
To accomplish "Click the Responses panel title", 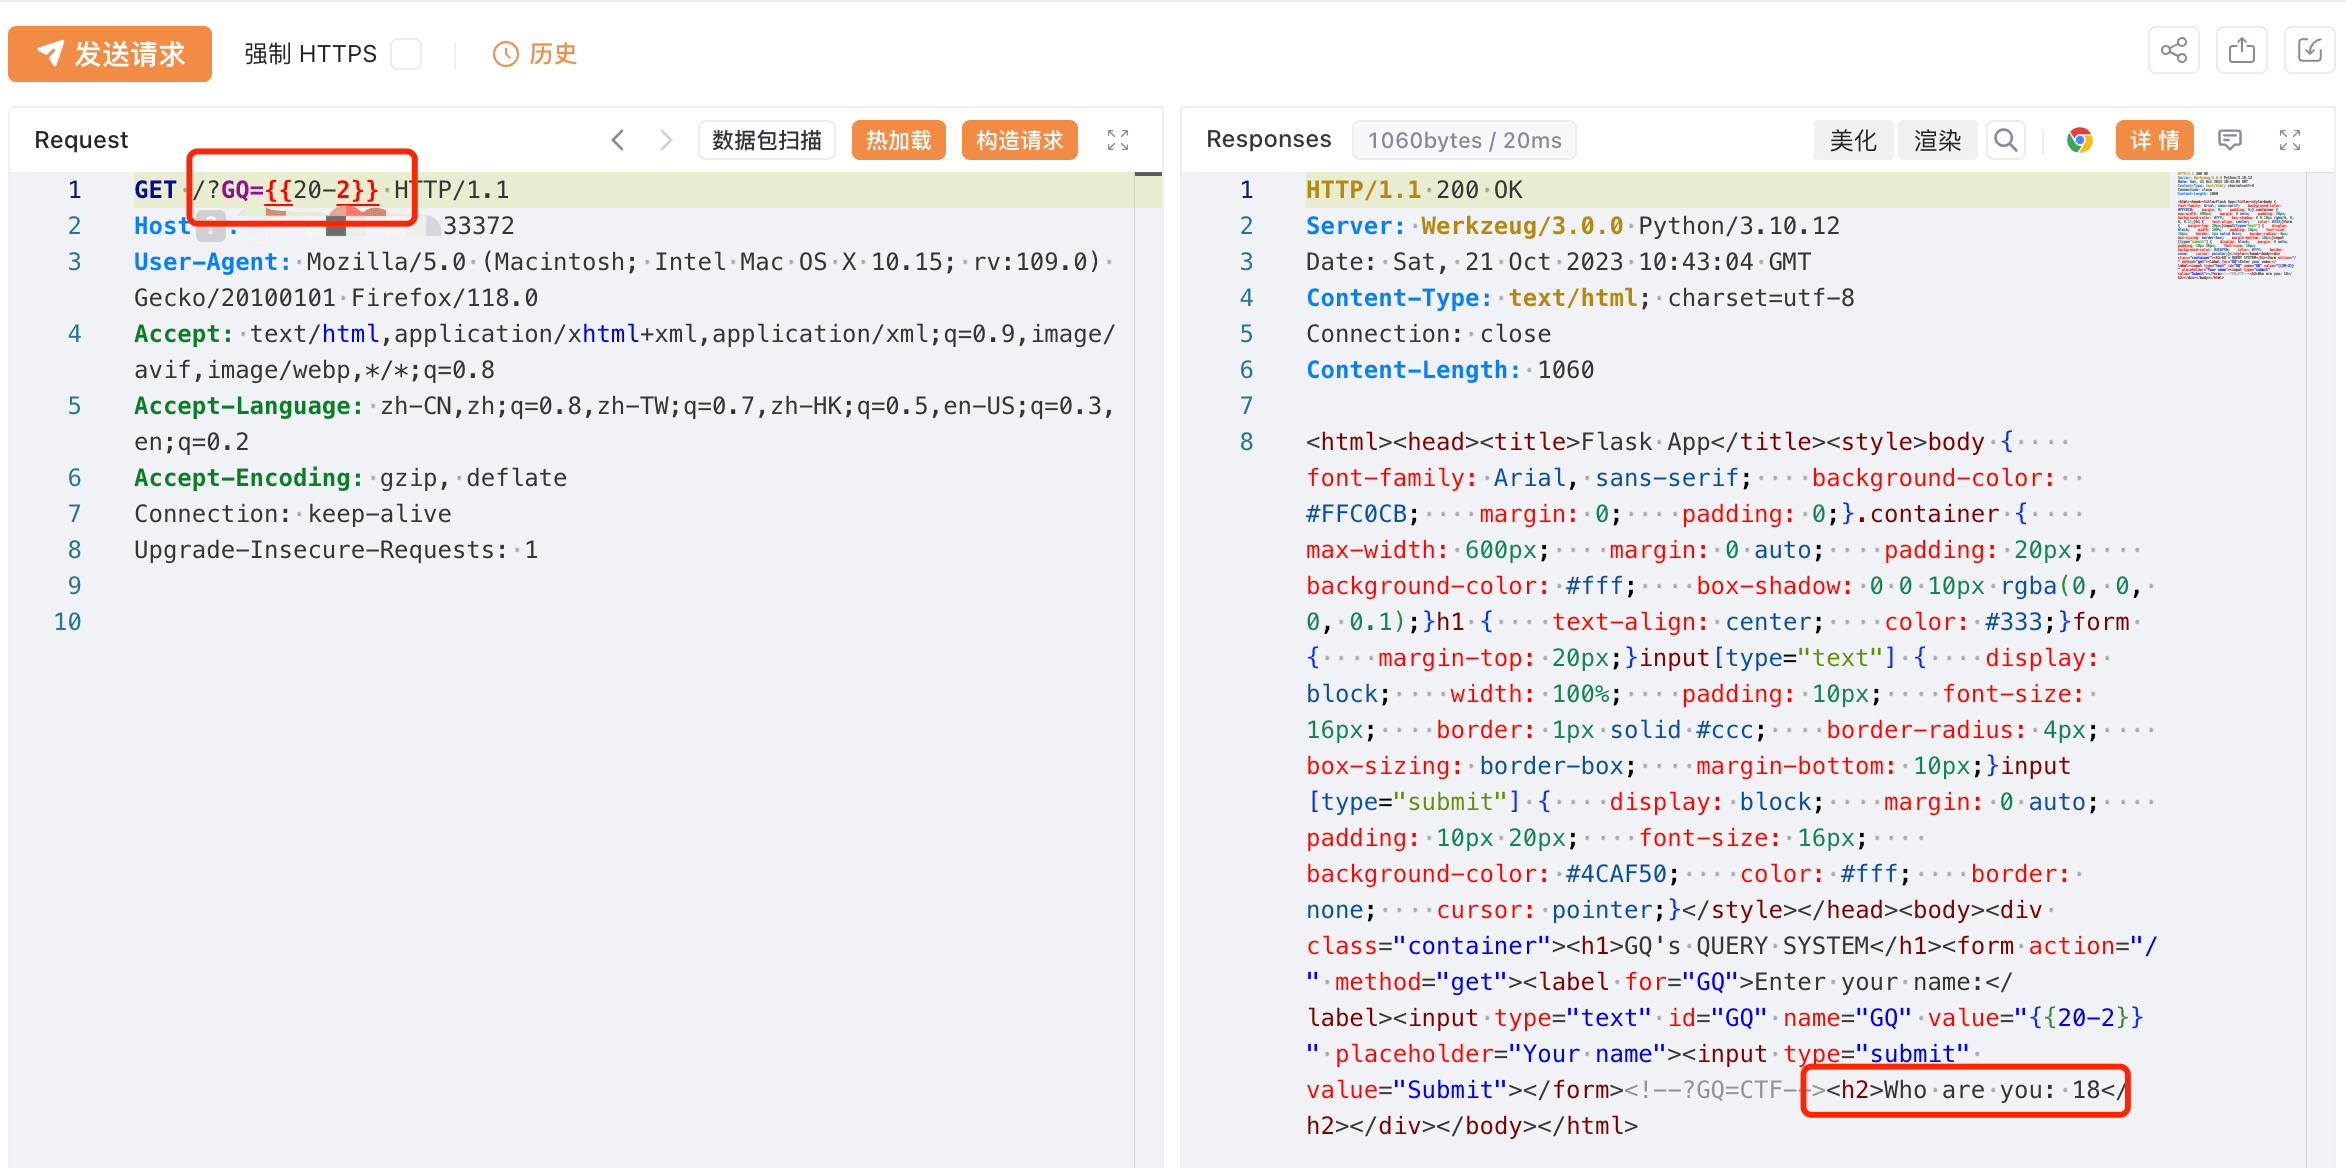I will (1268, 140).
